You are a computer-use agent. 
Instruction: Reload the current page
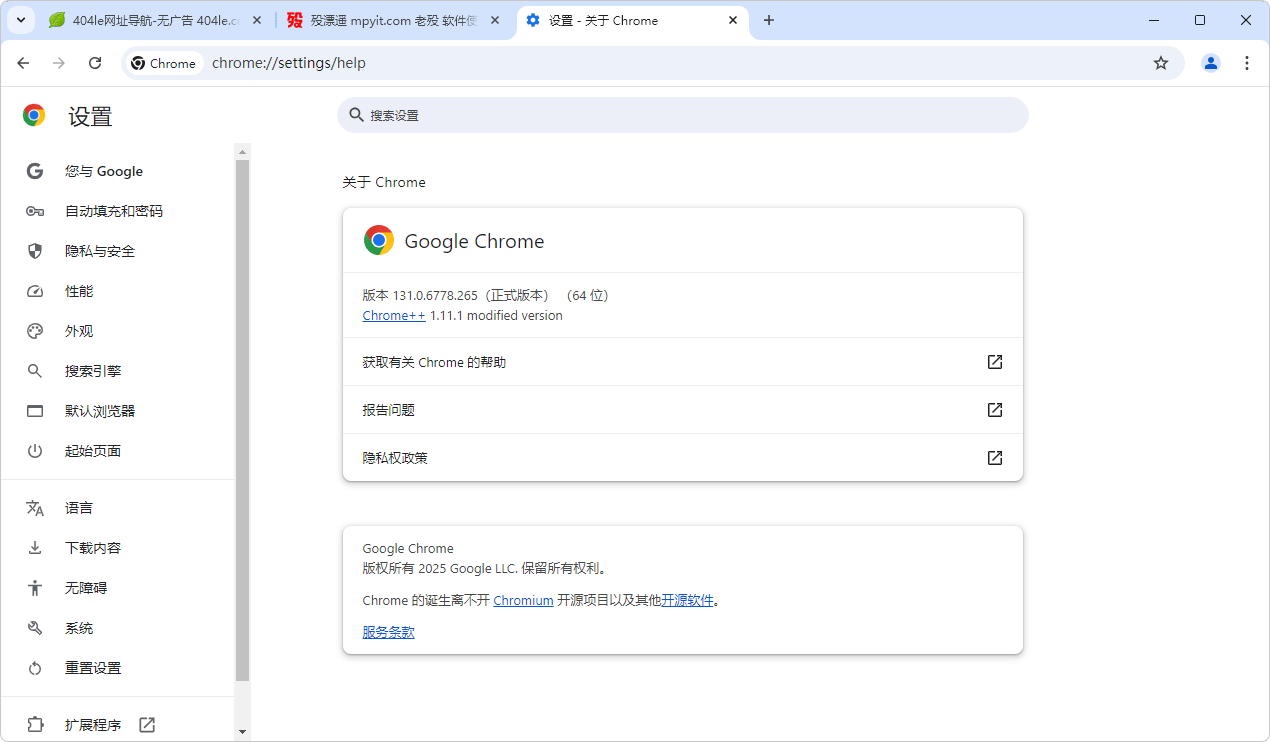pos(95,63)
